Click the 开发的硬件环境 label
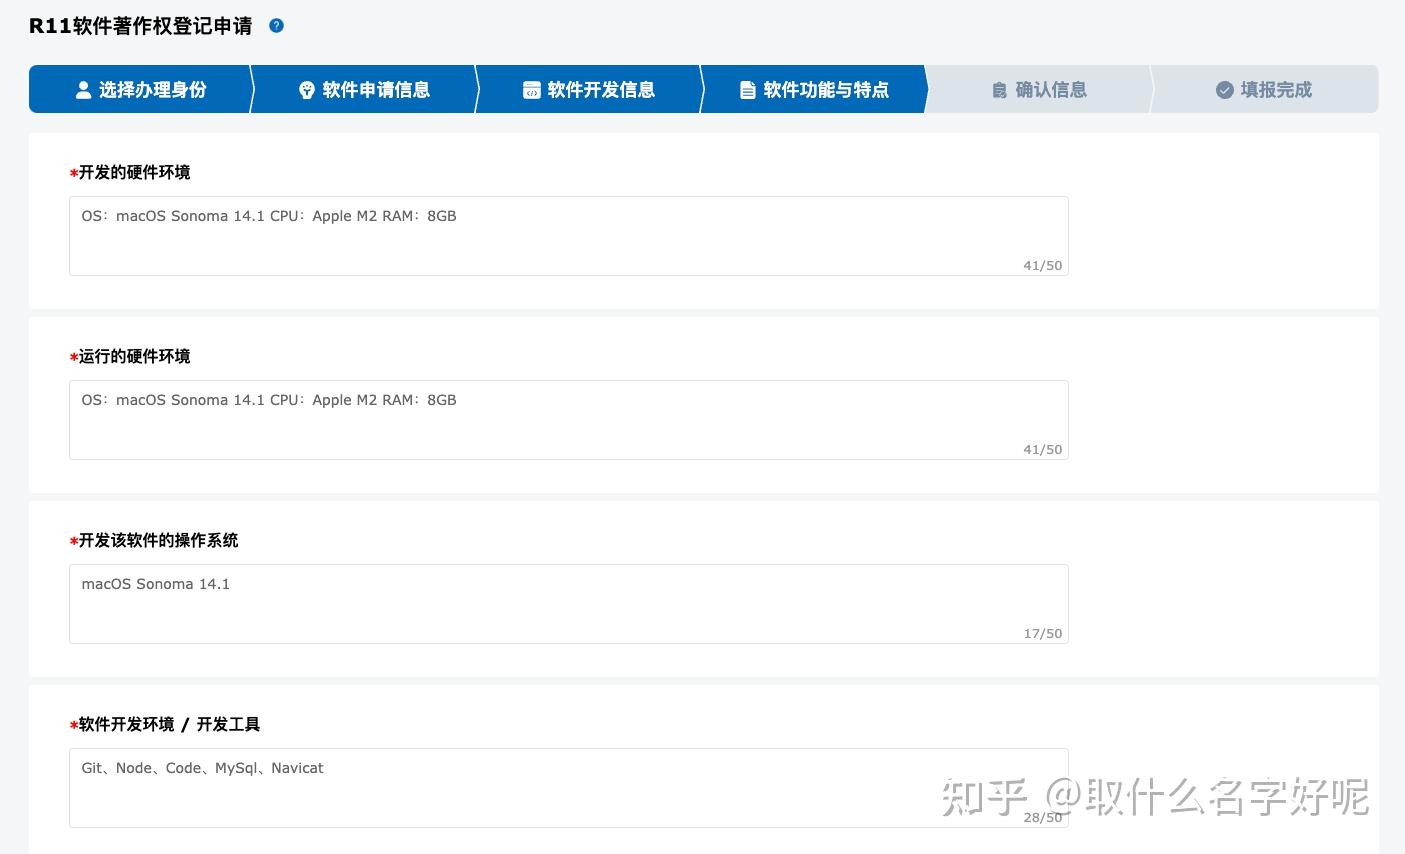The width and height of the screenshot is (1405, 854). pos(134,172)
